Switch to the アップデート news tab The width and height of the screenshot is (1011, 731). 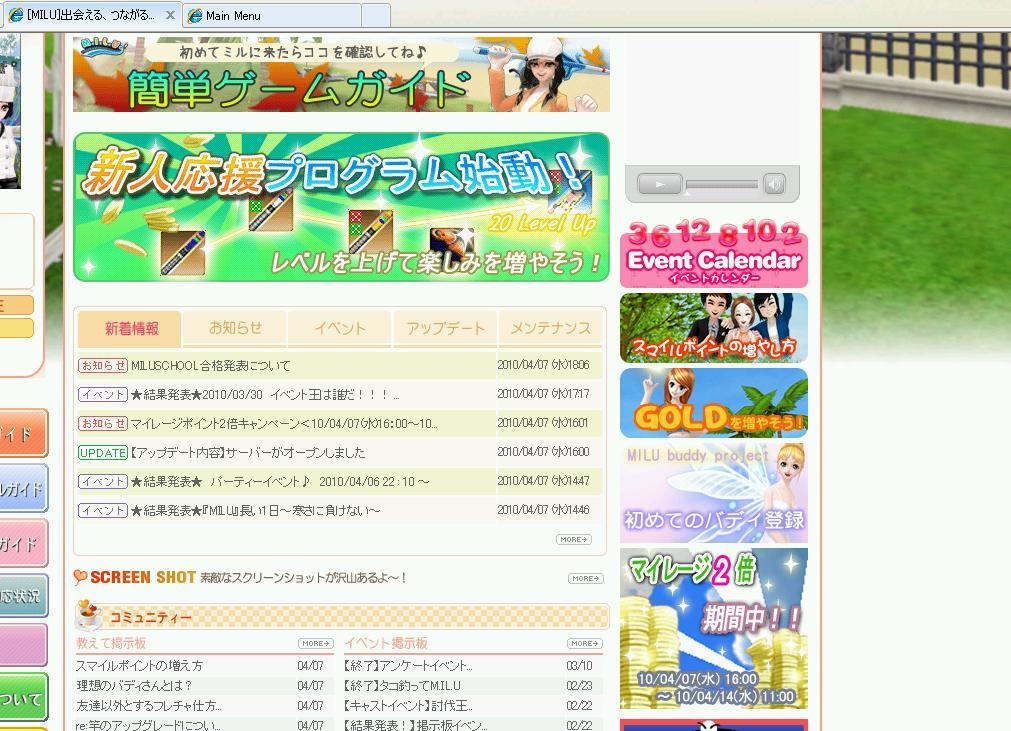445,328
